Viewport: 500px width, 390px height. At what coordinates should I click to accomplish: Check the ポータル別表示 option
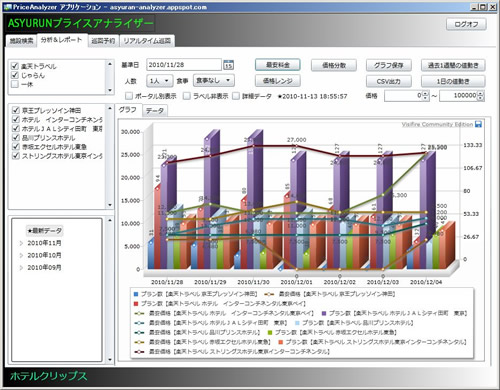[129, 96]
